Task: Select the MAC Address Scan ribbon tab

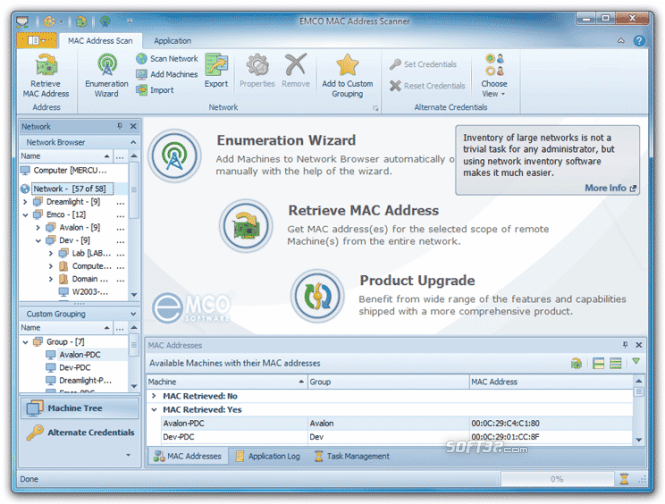Action: point(100,41)
